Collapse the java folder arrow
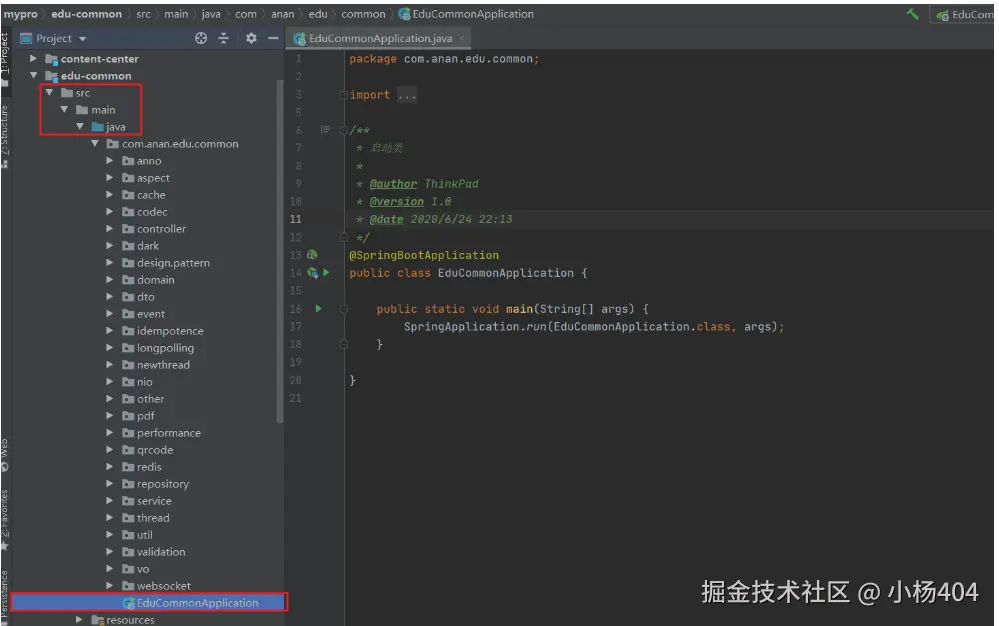The width and height of the screenshot is (999, 626). (80, 127)
